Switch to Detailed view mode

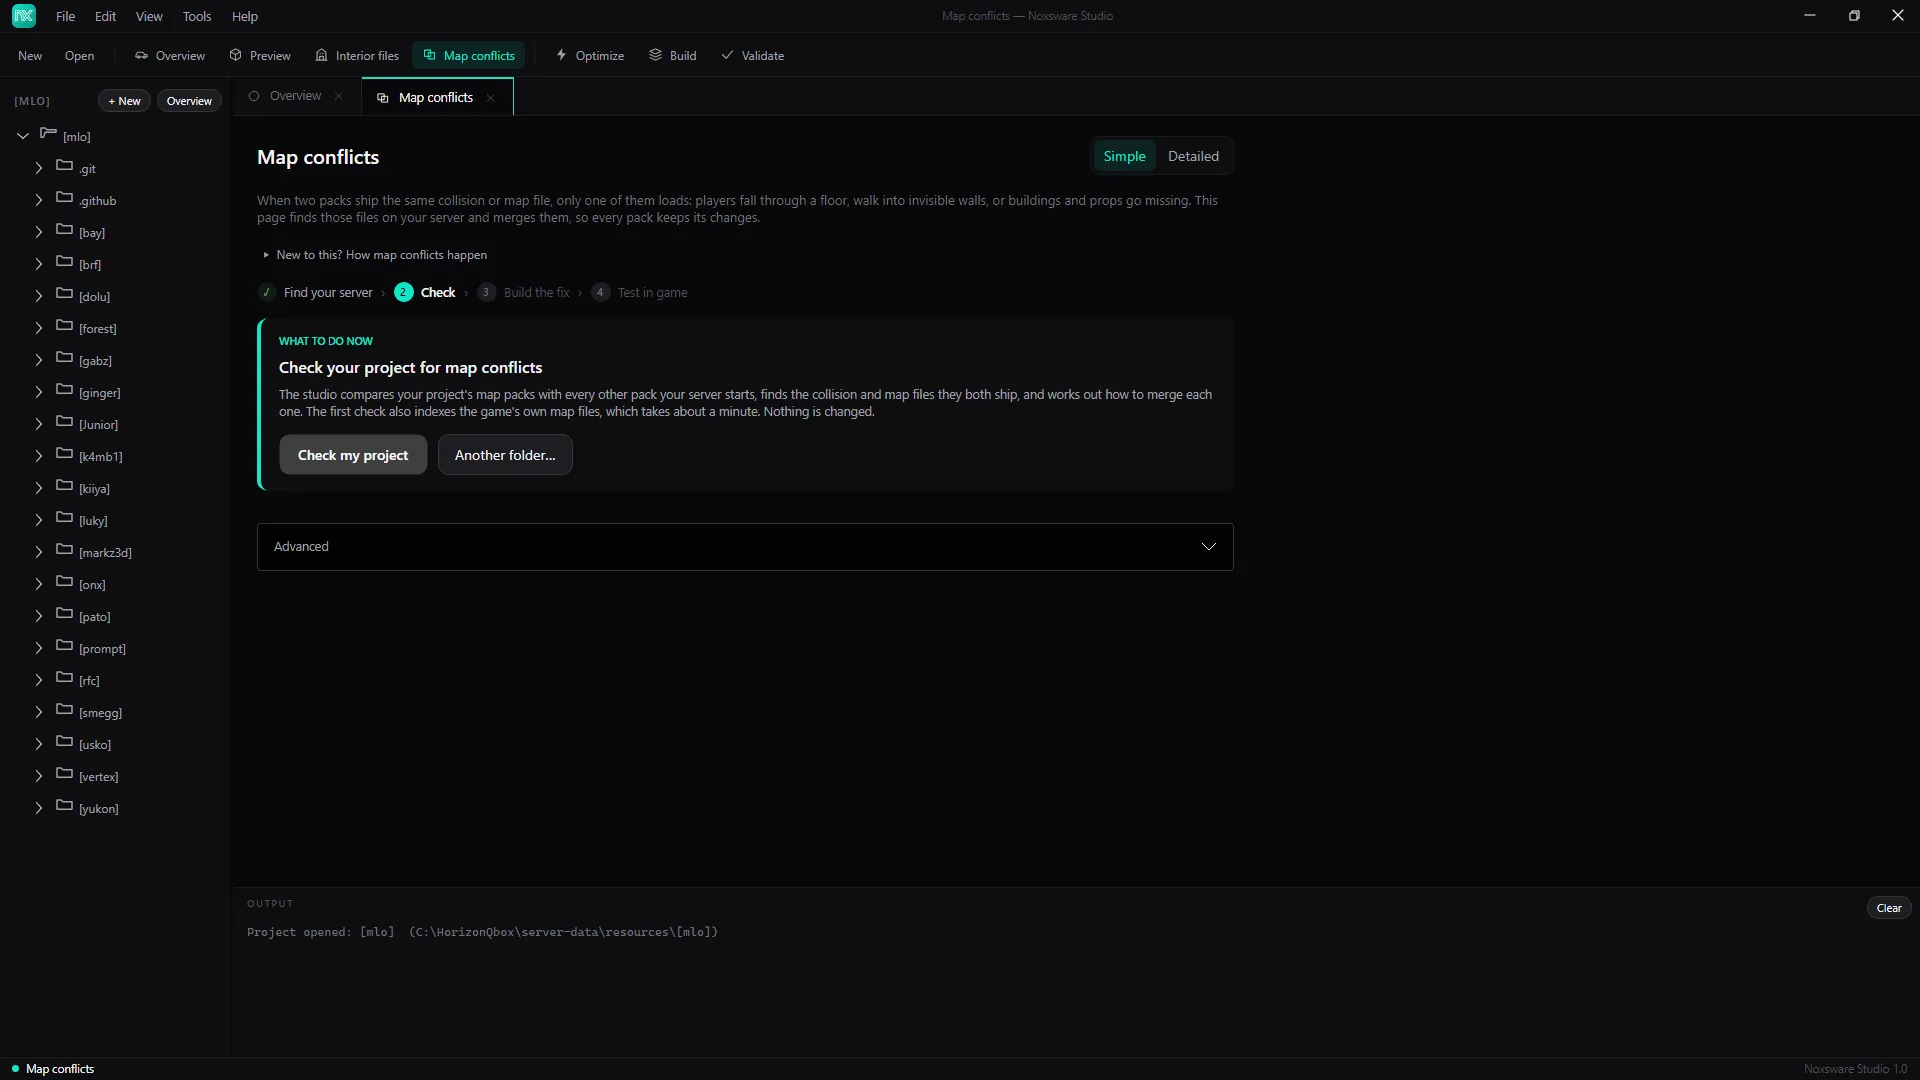pos(1193,156)
